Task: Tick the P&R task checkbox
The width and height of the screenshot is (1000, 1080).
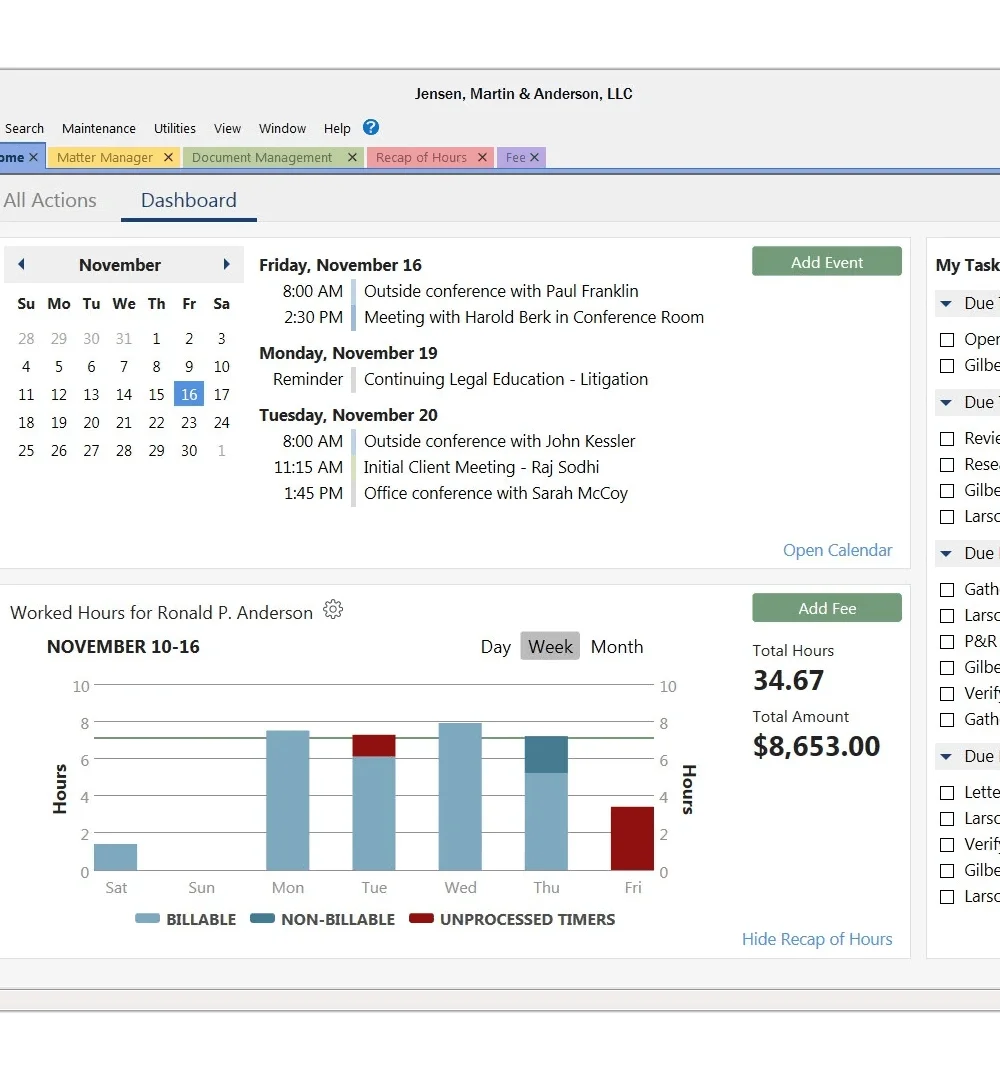Action: click(x=947, y=642)
